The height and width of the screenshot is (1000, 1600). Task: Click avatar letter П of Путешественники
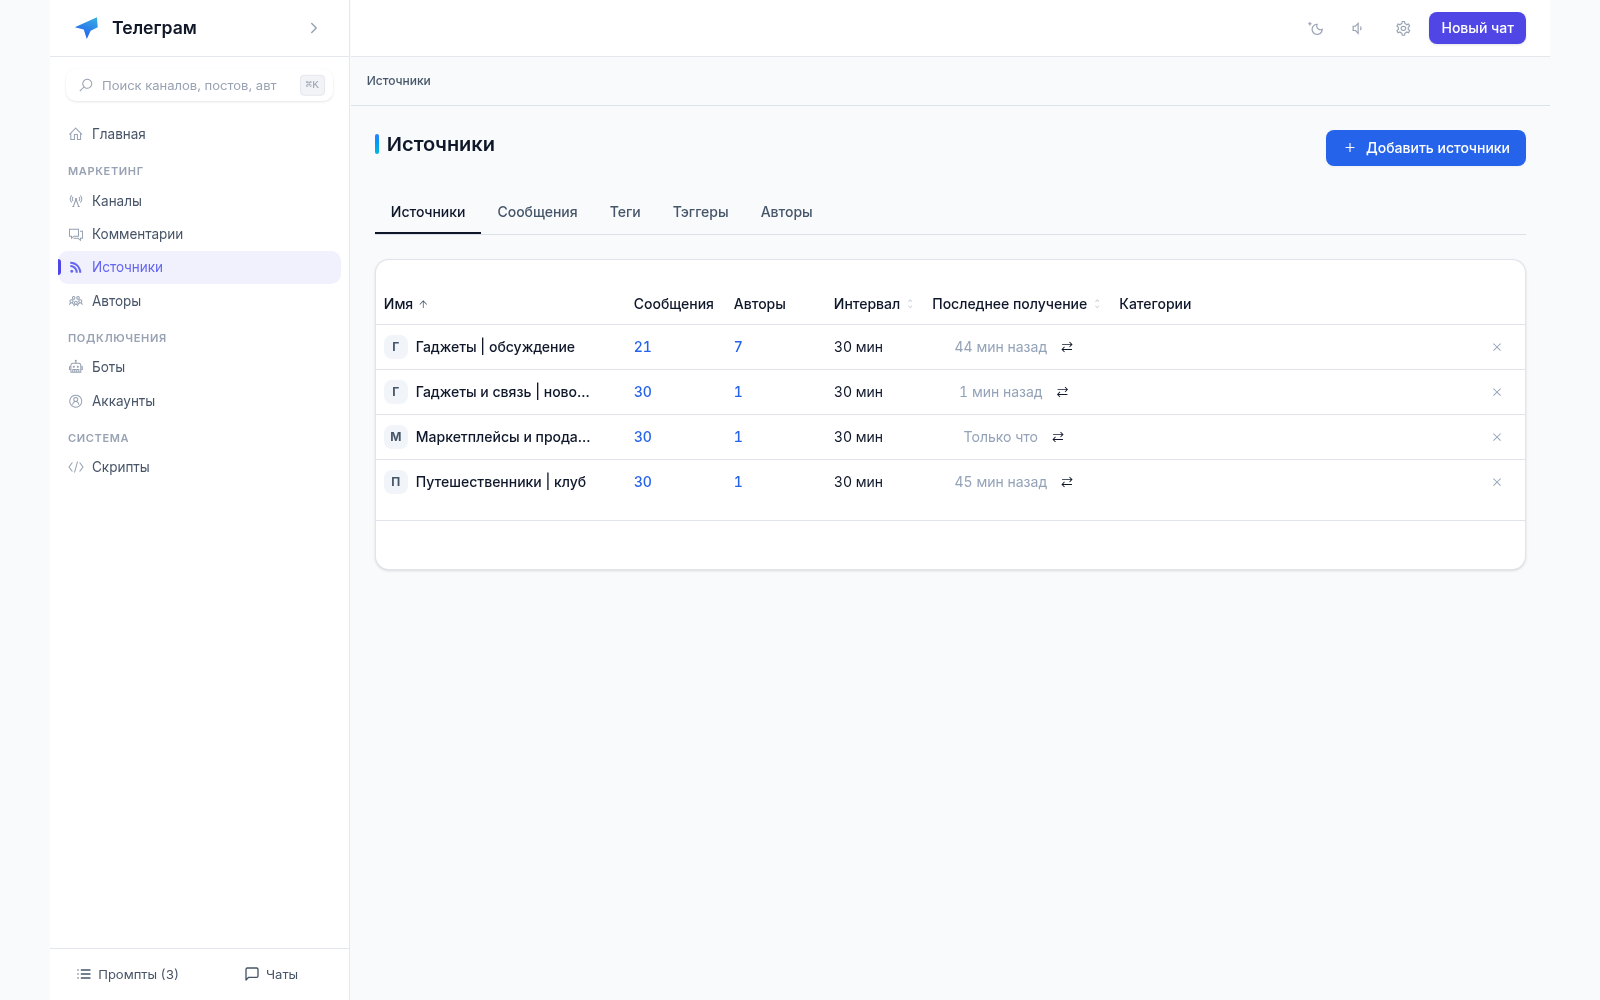click(396, 482)
